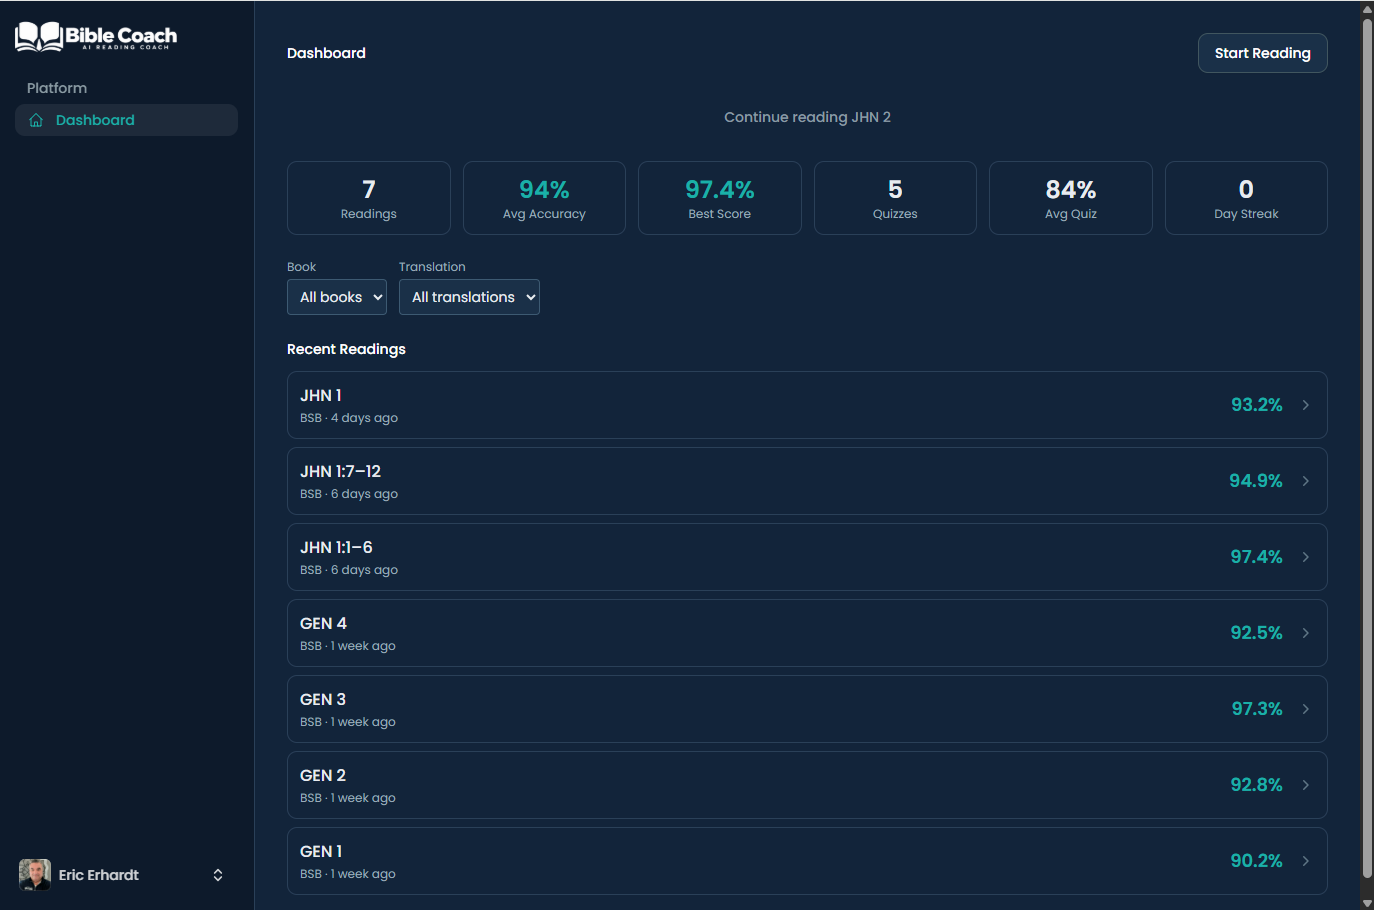
Task: Follow the Continue reading JHN 2 link
Action: 807,117
